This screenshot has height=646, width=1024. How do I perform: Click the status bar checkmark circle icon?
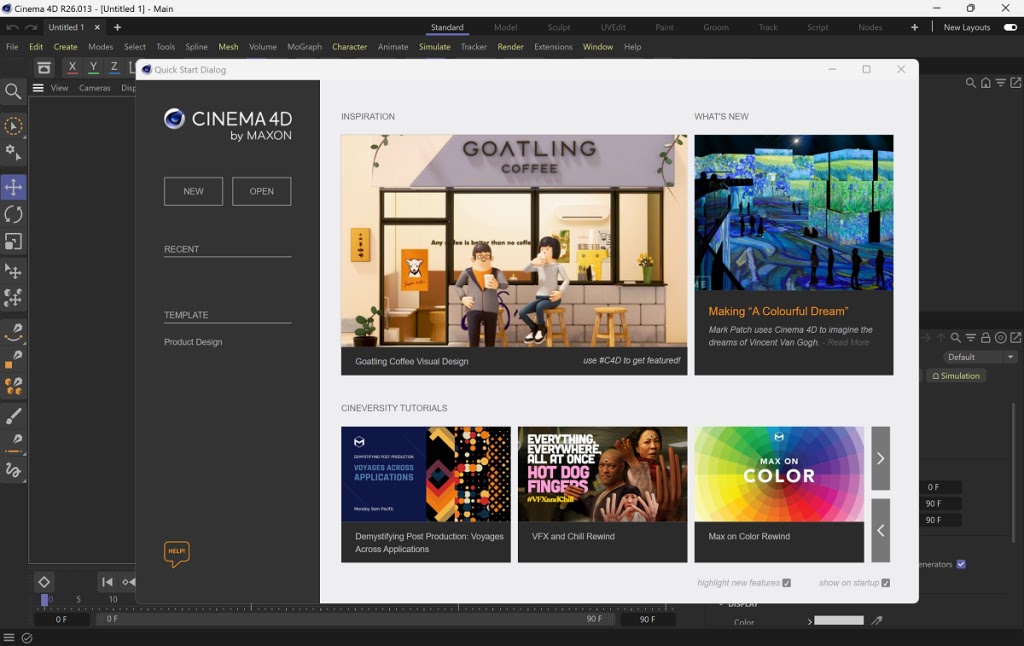[27, 638]
